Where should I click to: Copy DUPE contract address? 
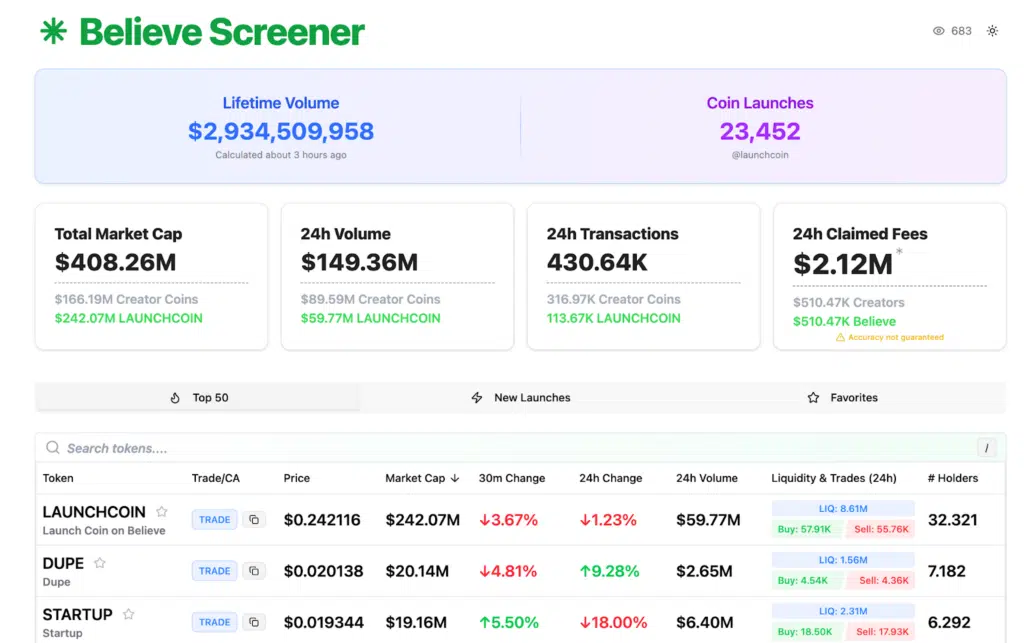pos(254,571)
